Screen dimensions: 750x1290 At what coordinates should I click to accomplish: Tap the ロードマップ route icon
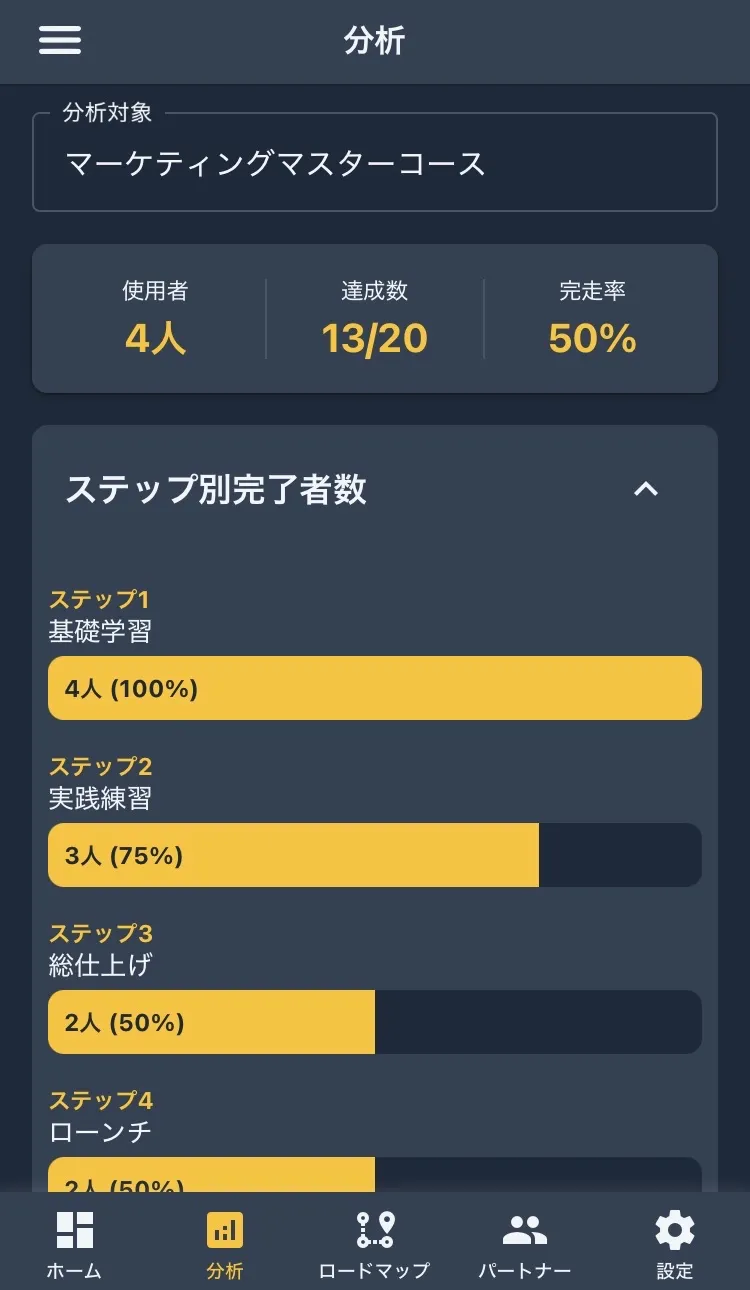374,1228
